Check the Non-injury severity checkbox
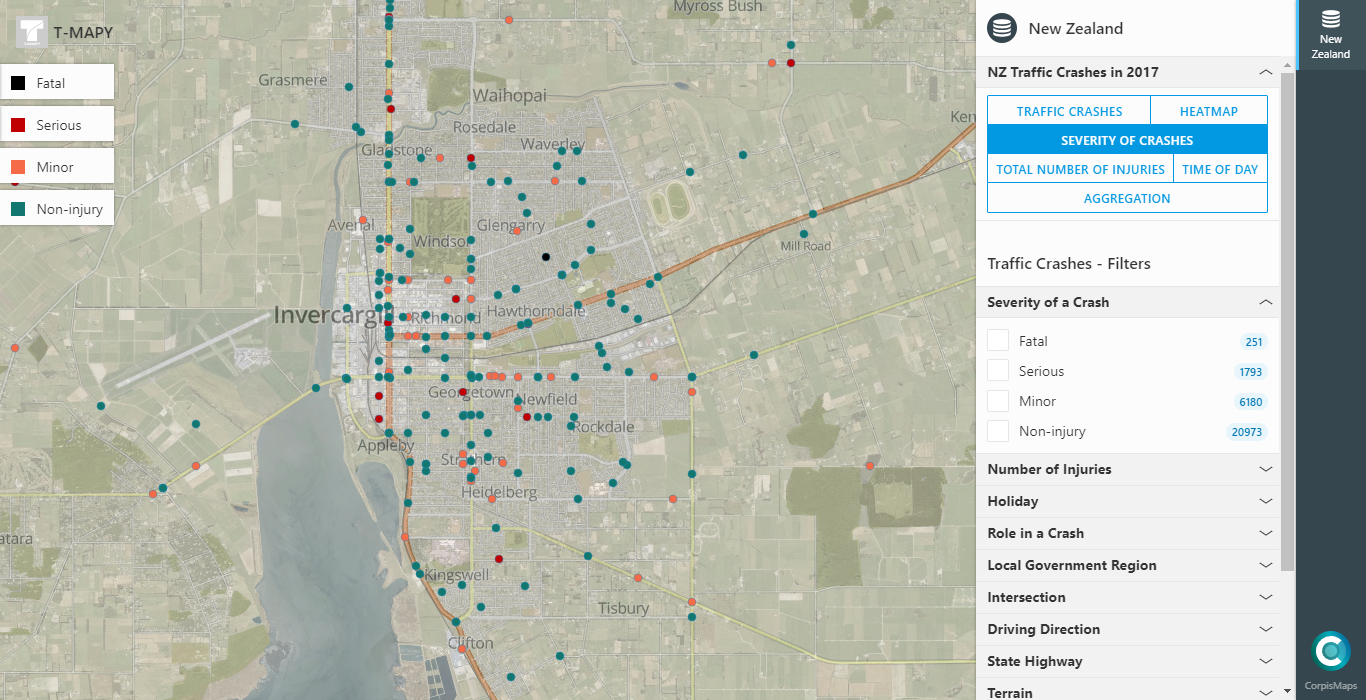Image resolution: width=1366 pixels, height=700 pixels. tap(998, 431)
